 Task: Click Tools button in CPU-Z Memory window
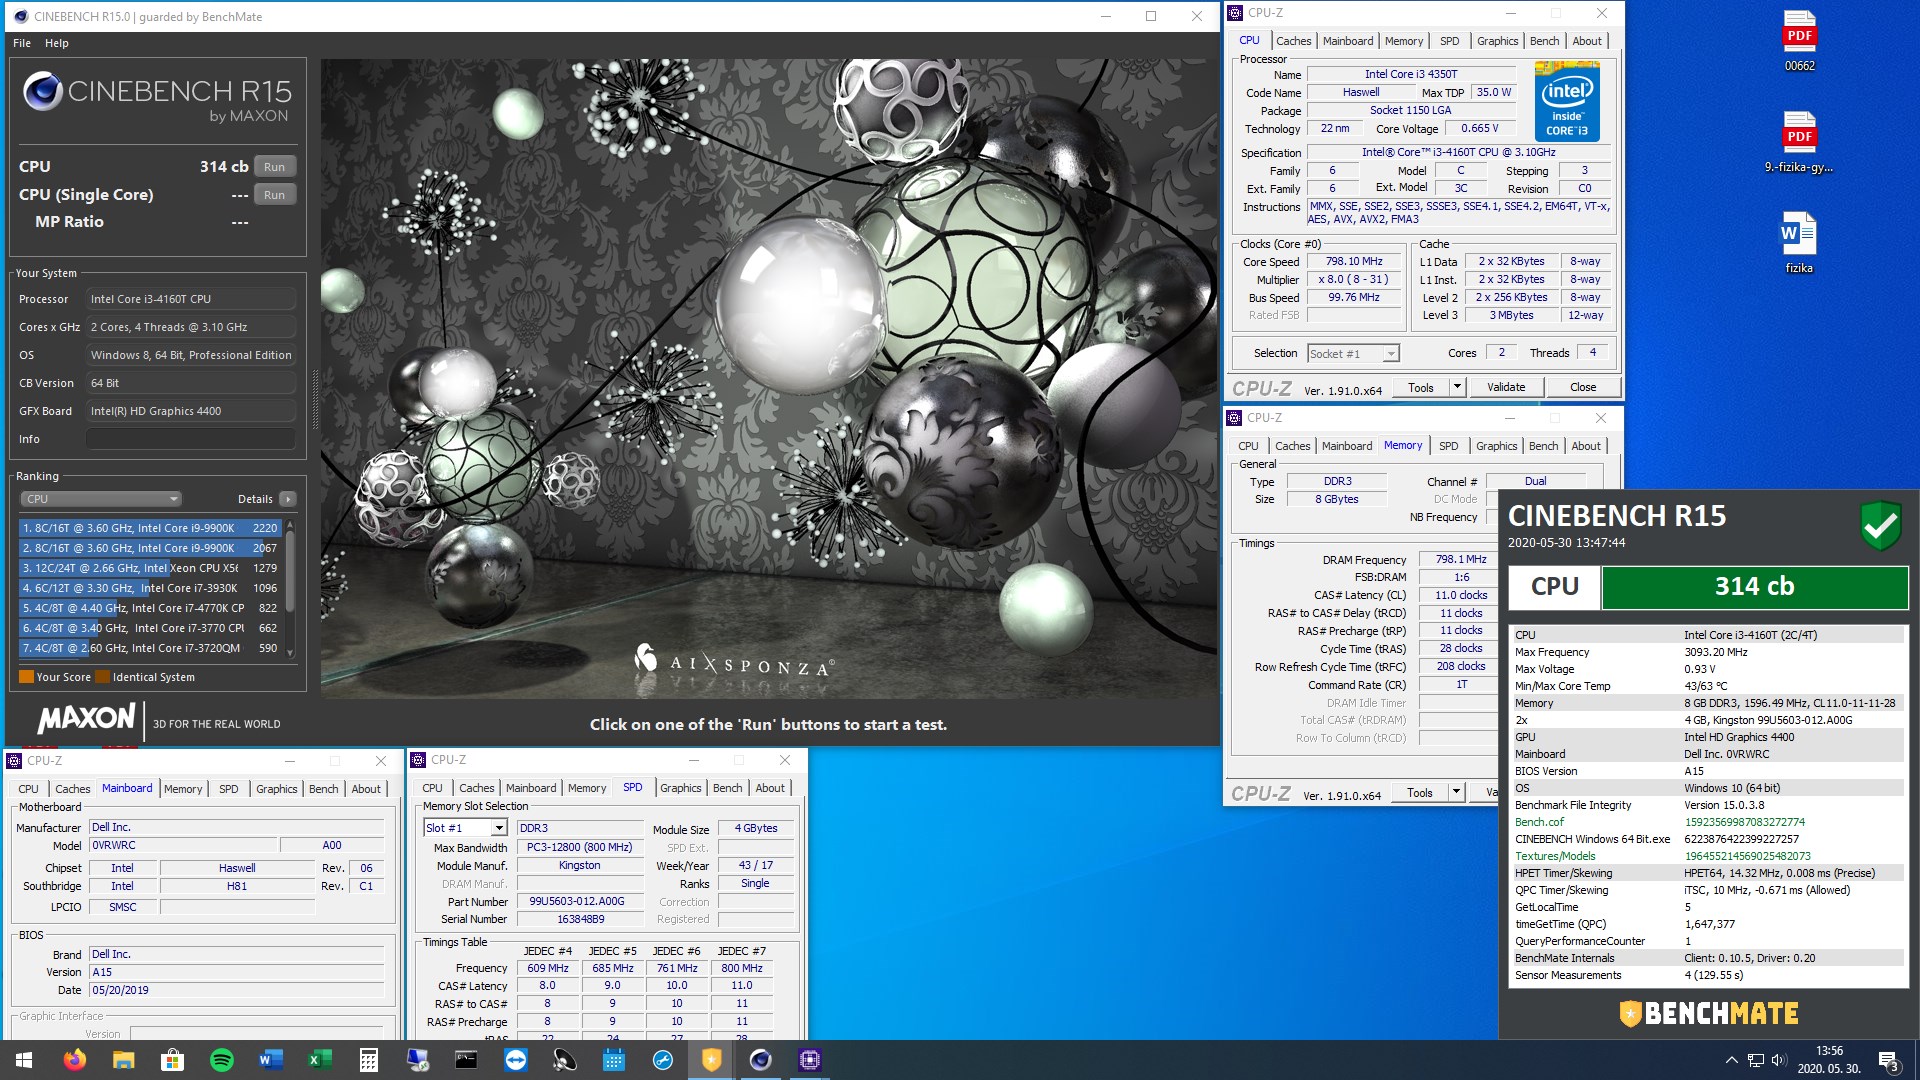pos(1419,792)
